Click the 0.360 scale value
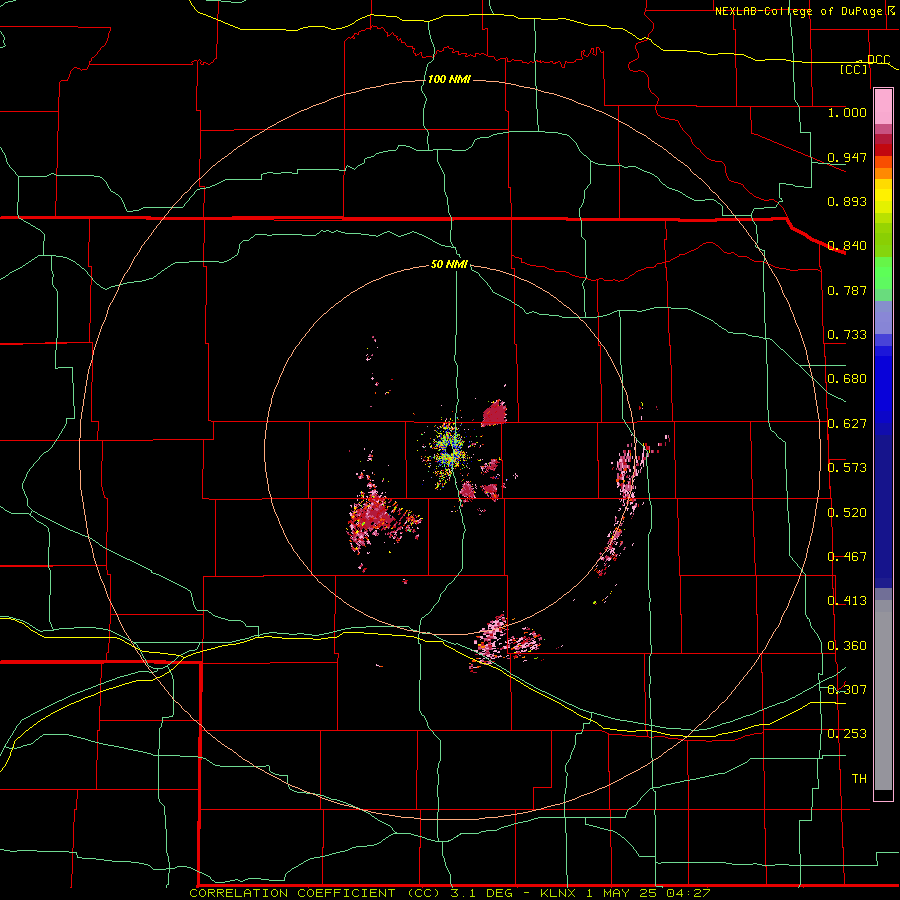Viewport: 900px width, 900px height. coord(847,646)
